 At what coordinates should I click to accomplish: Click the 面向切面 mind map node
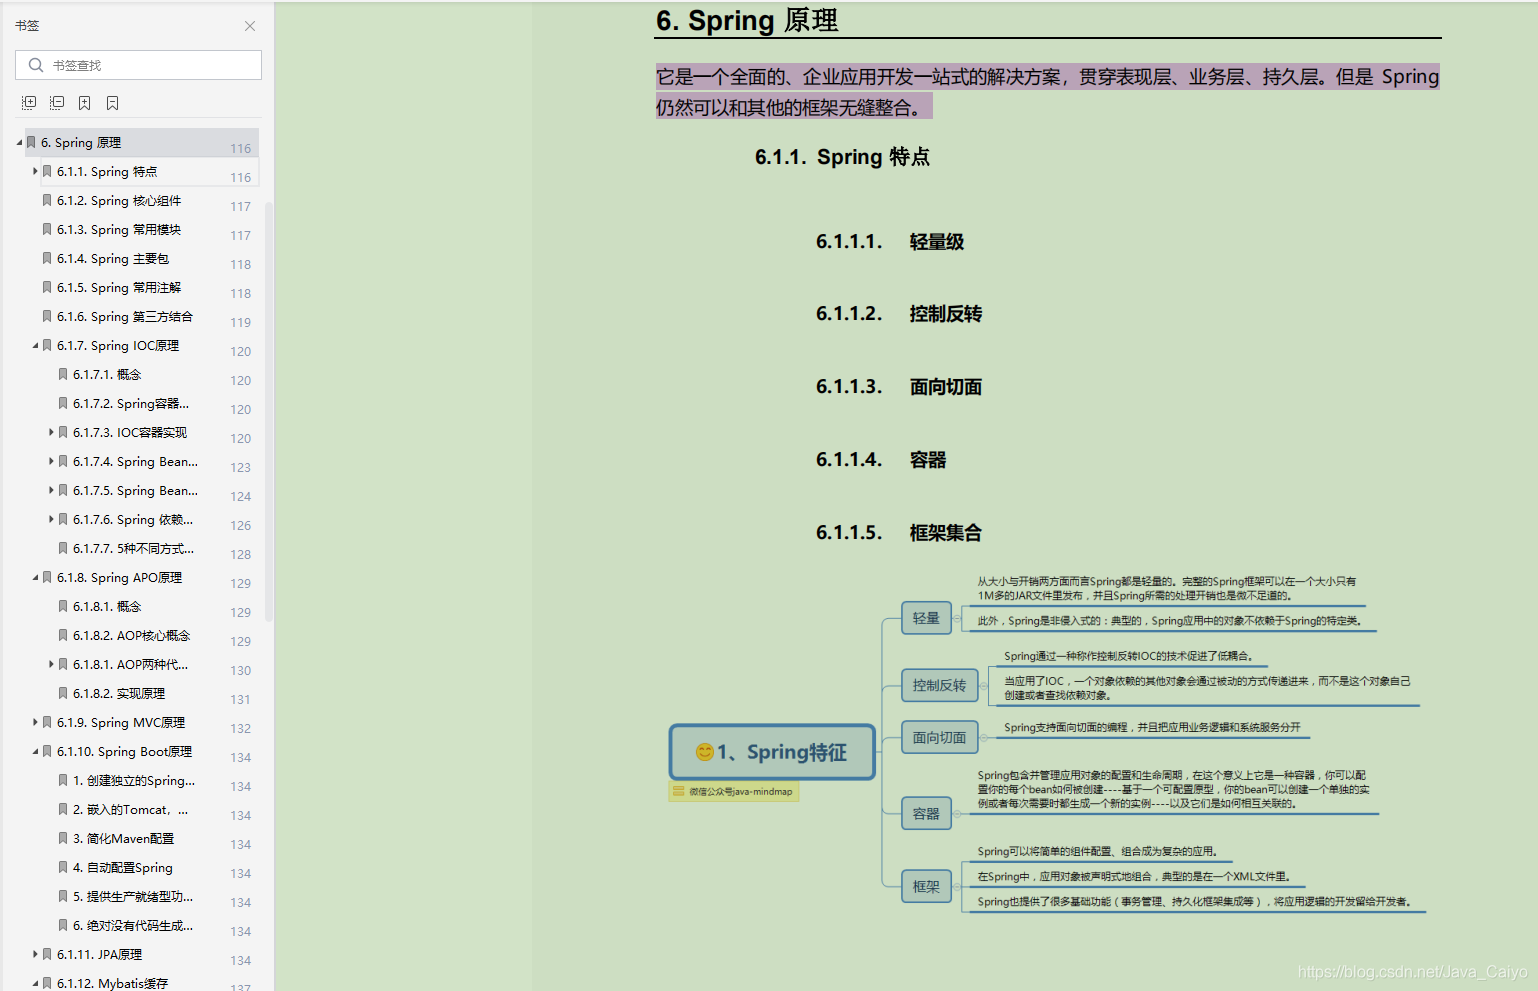pyautogui.click(x=939, y=737)
